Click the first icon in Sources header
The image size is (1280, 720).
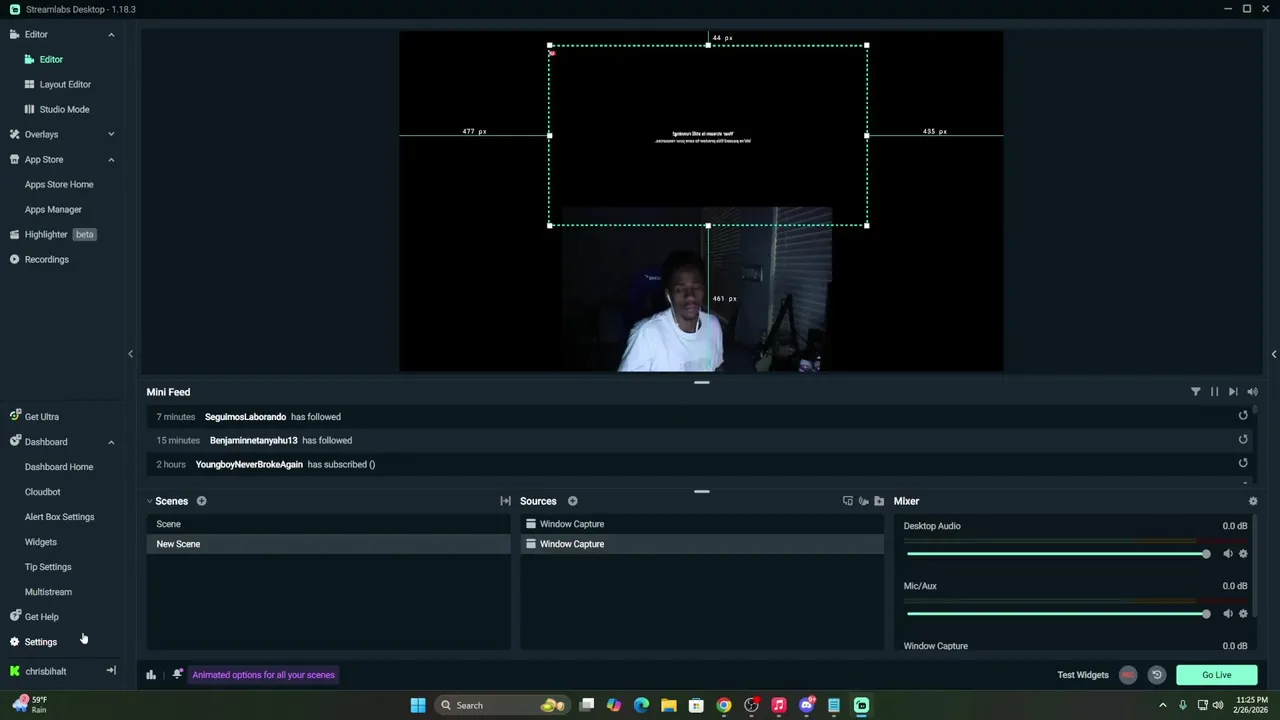tap(848, 501)
